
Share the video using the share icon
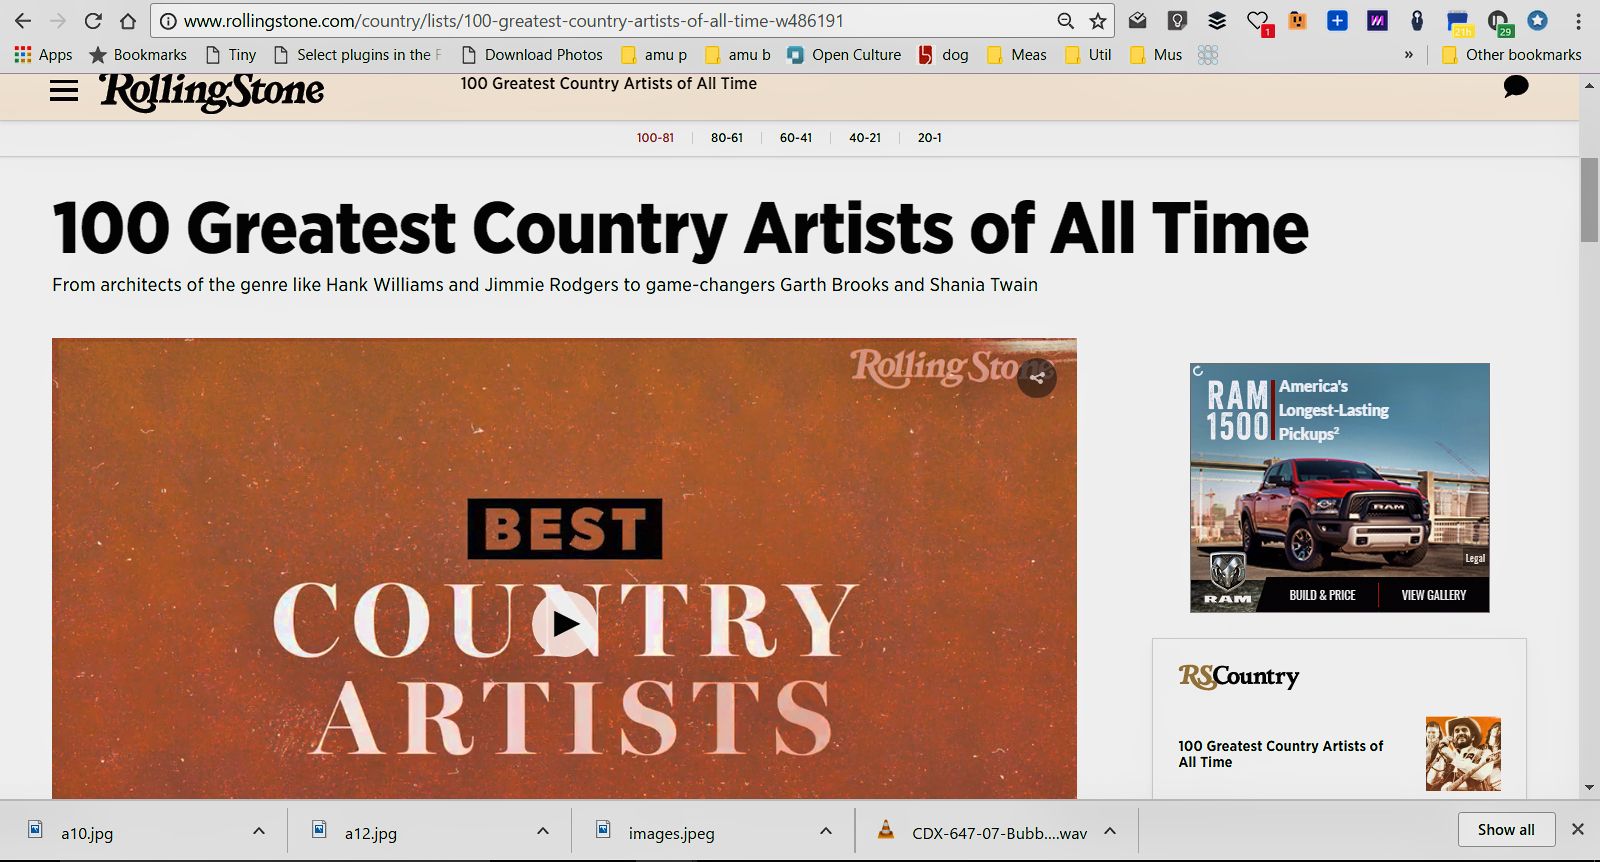1037,378
